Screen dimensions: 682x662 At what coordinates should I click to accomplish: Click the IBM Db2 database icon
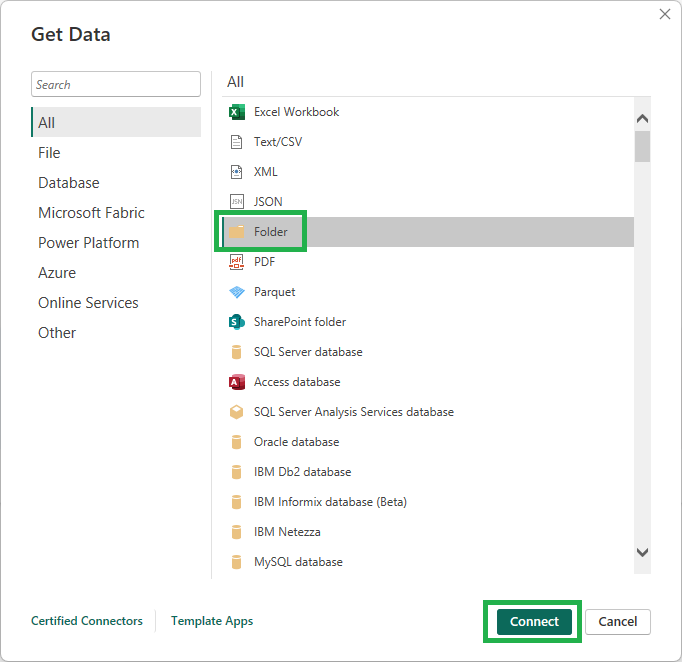237,472
